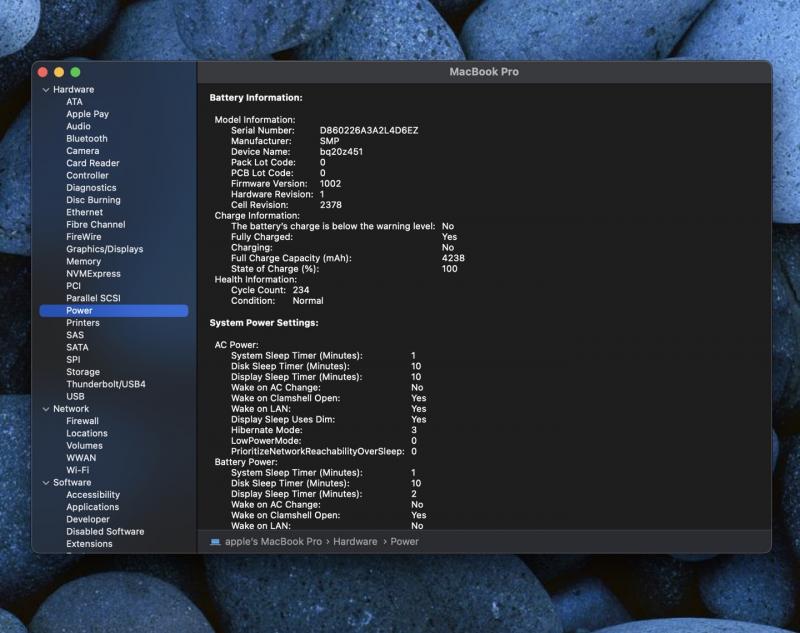Collapse the Software section chevron
800x633 pixels.
[46, 483]
